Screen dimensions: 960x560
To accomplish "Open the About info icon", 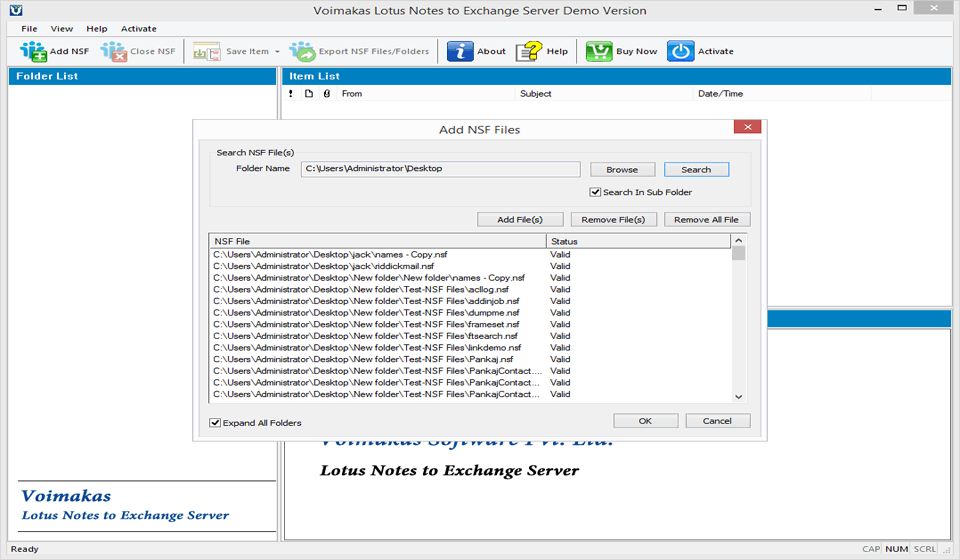I will point(460,51).
